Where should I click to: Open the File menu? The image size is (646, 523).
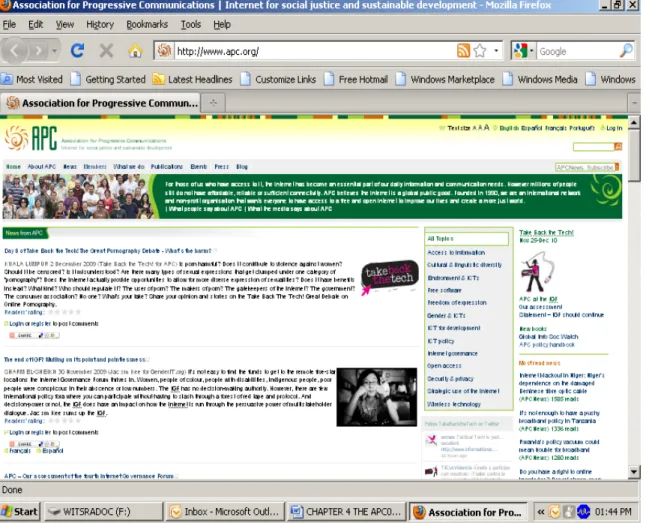click(x=9, y=25)
